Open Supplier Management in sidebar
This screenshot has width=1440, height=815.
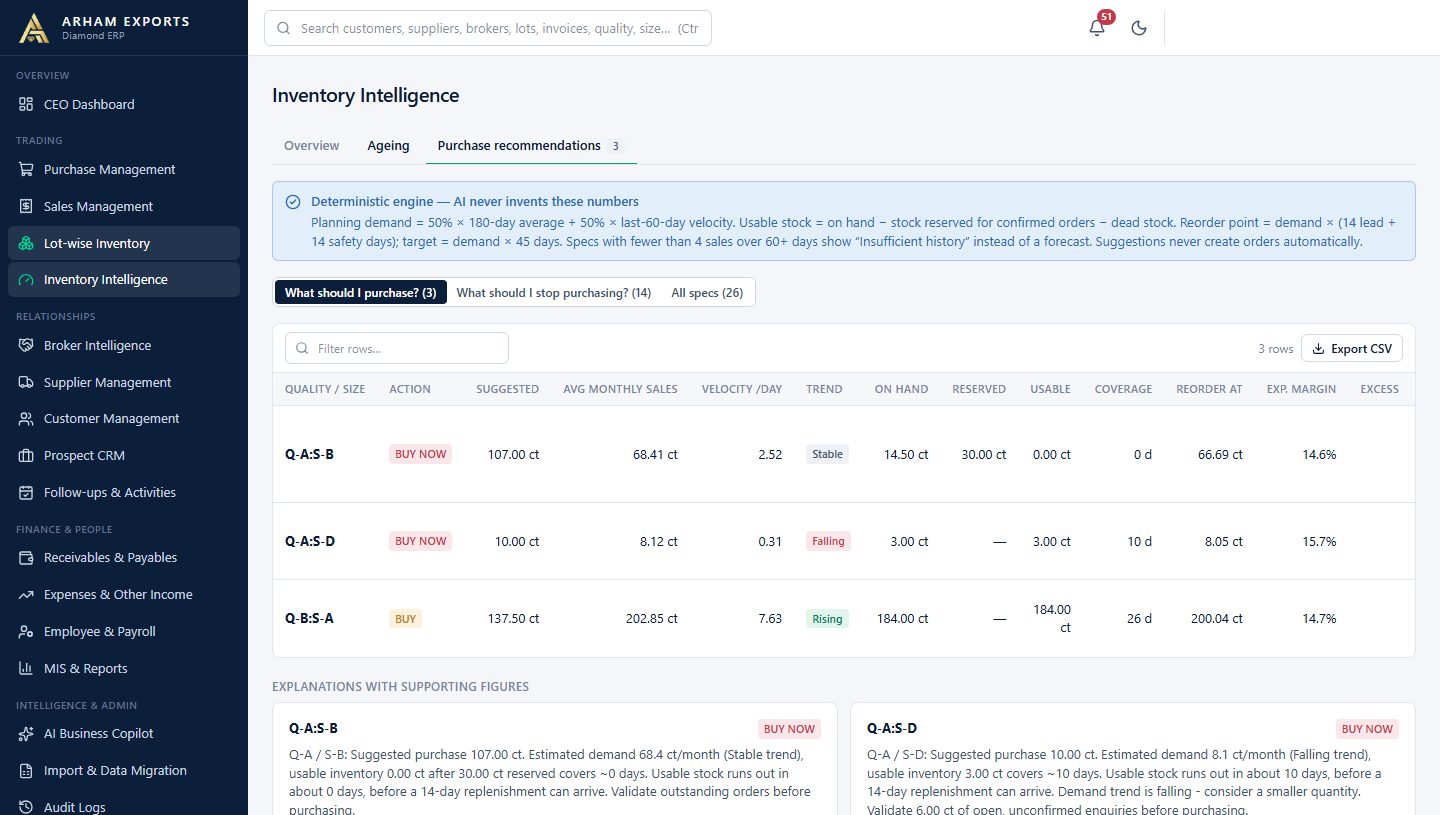click(124, 382)
